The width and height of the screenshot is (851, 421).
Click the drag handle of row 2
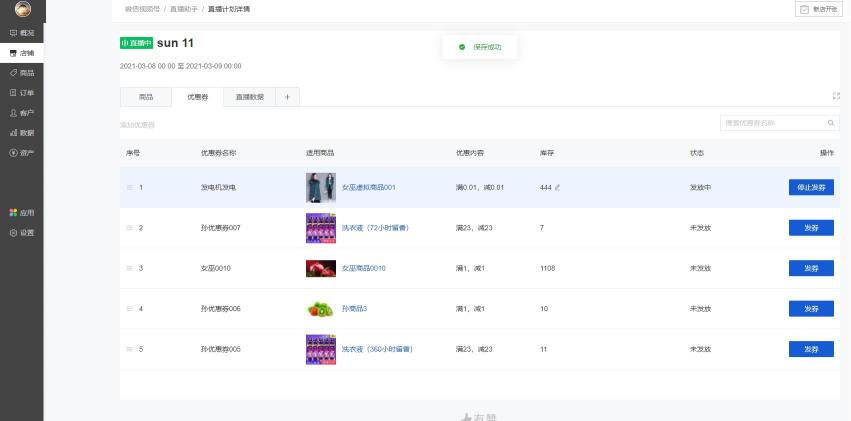click(x=130, y=228)
